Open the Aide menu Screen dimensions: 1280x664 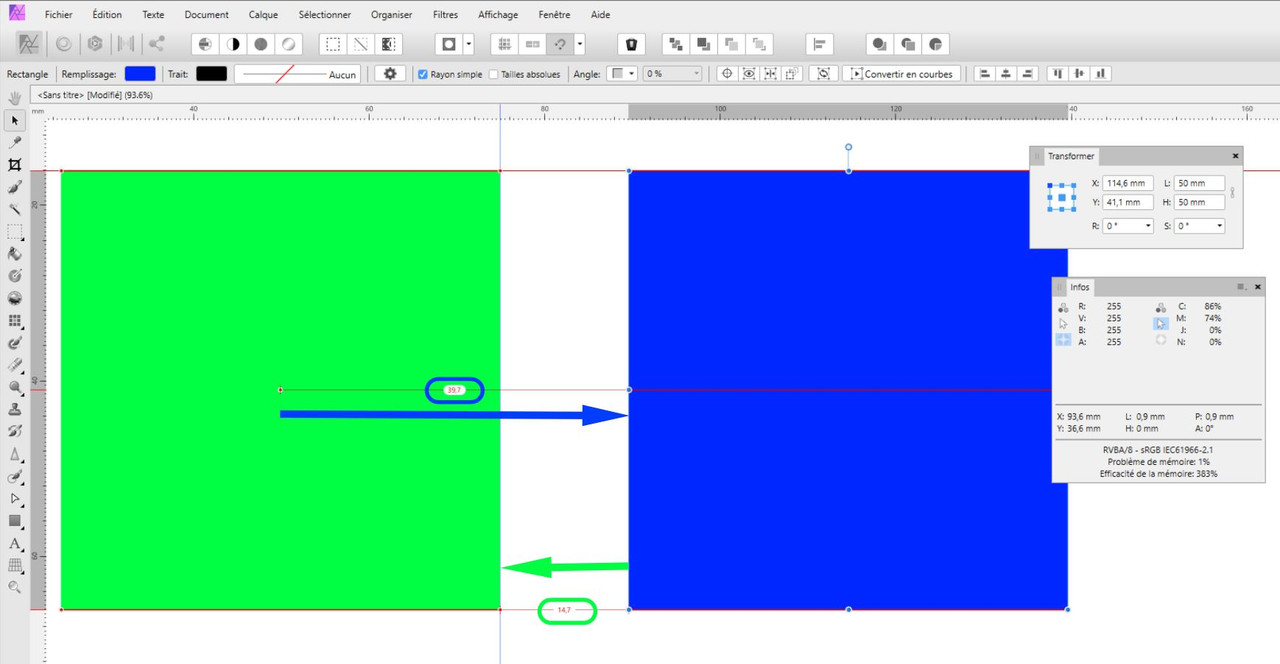(600, 15)
